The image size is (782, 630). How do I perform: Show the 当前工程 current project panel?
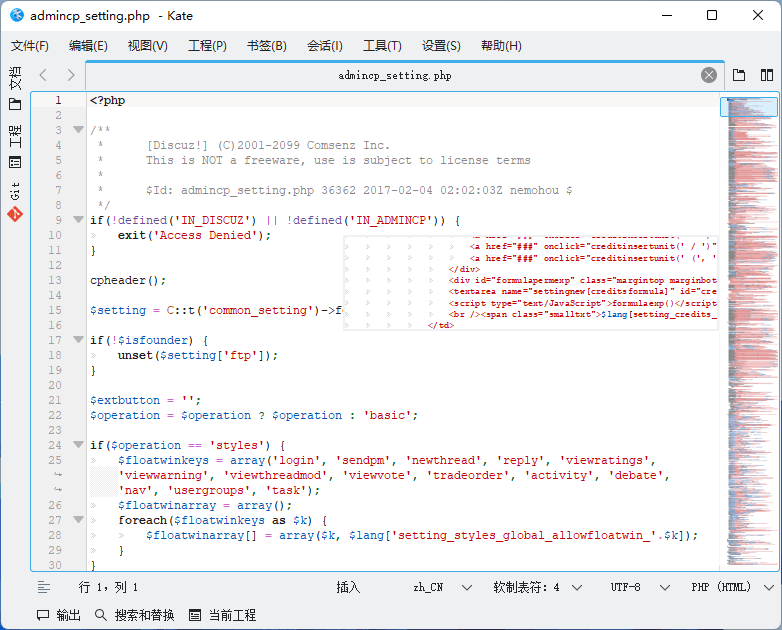pos(223,615)
